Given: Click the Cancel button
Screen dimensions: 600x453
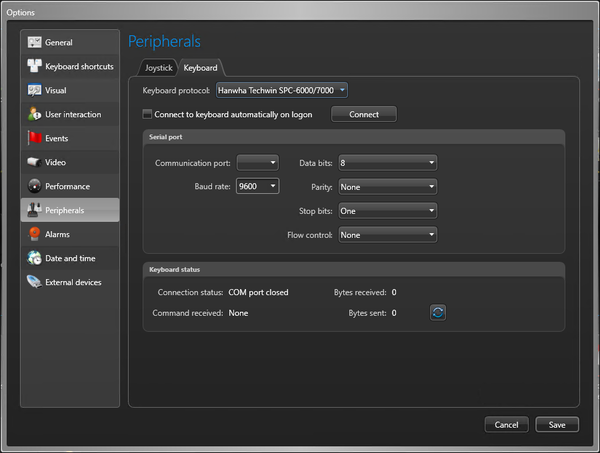Looking at the screenshot, I should 506,425.
